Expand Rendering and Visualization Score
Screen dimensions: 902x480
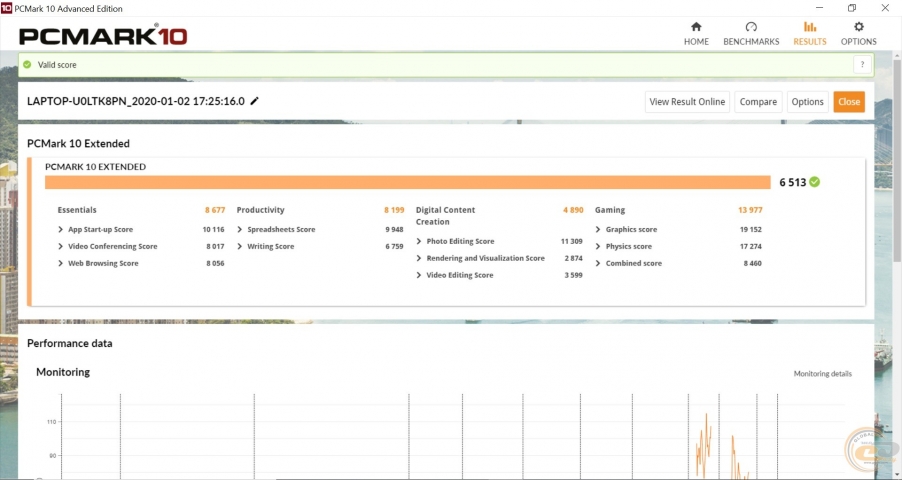pos(419,258)
